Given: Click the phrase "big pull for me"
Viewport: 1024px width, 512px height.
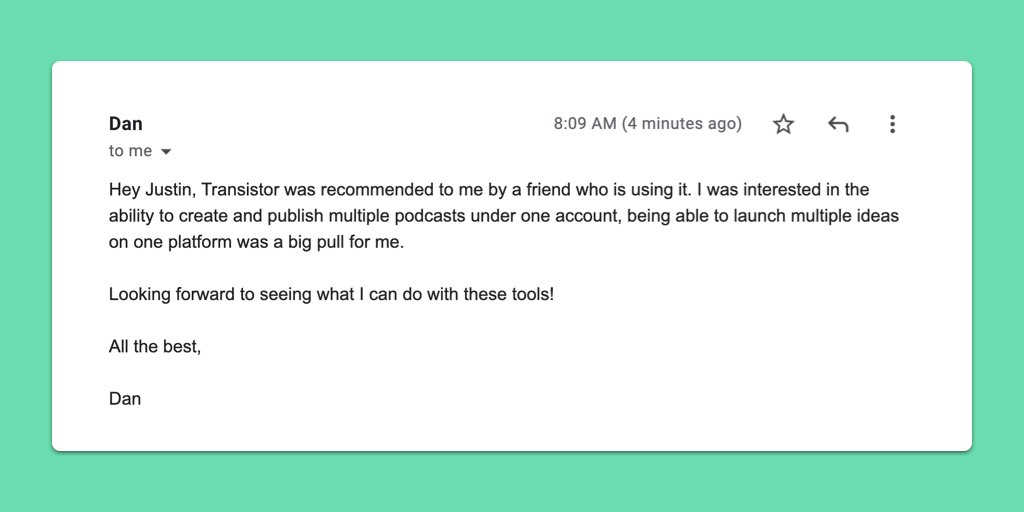Looking at the screenshot, I should 343,242.
